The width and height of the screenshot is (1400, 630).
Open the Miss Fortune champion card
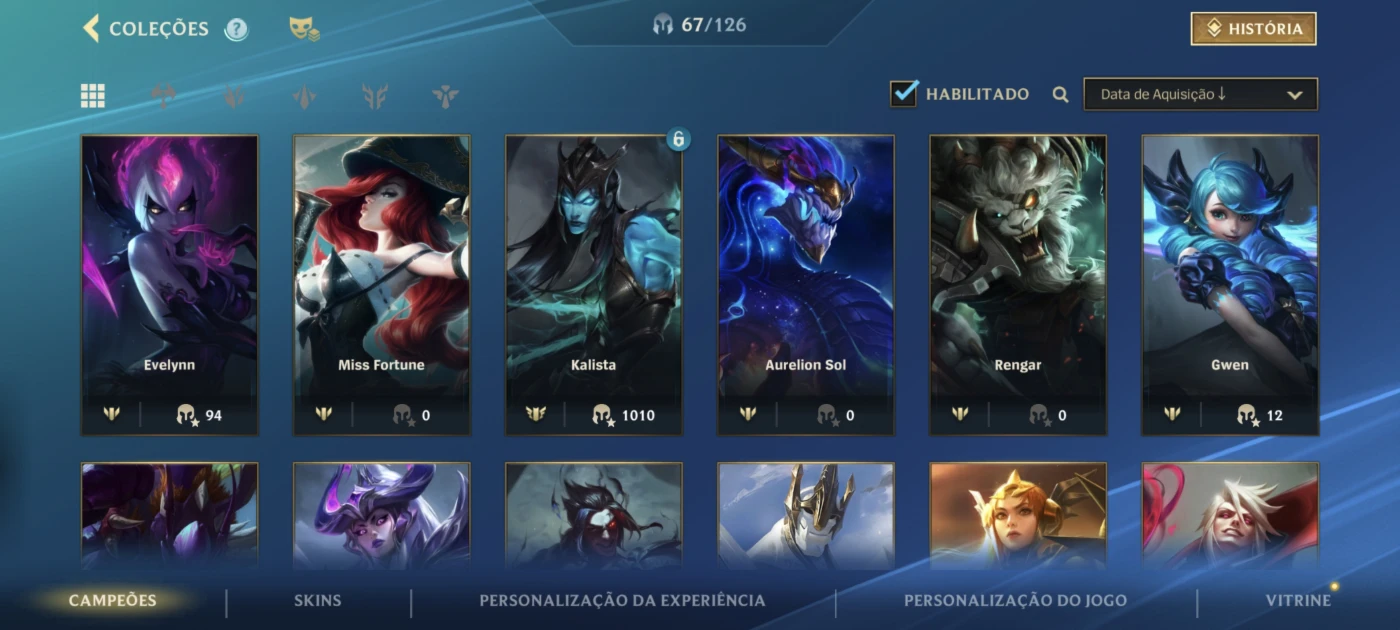(381, 285)
